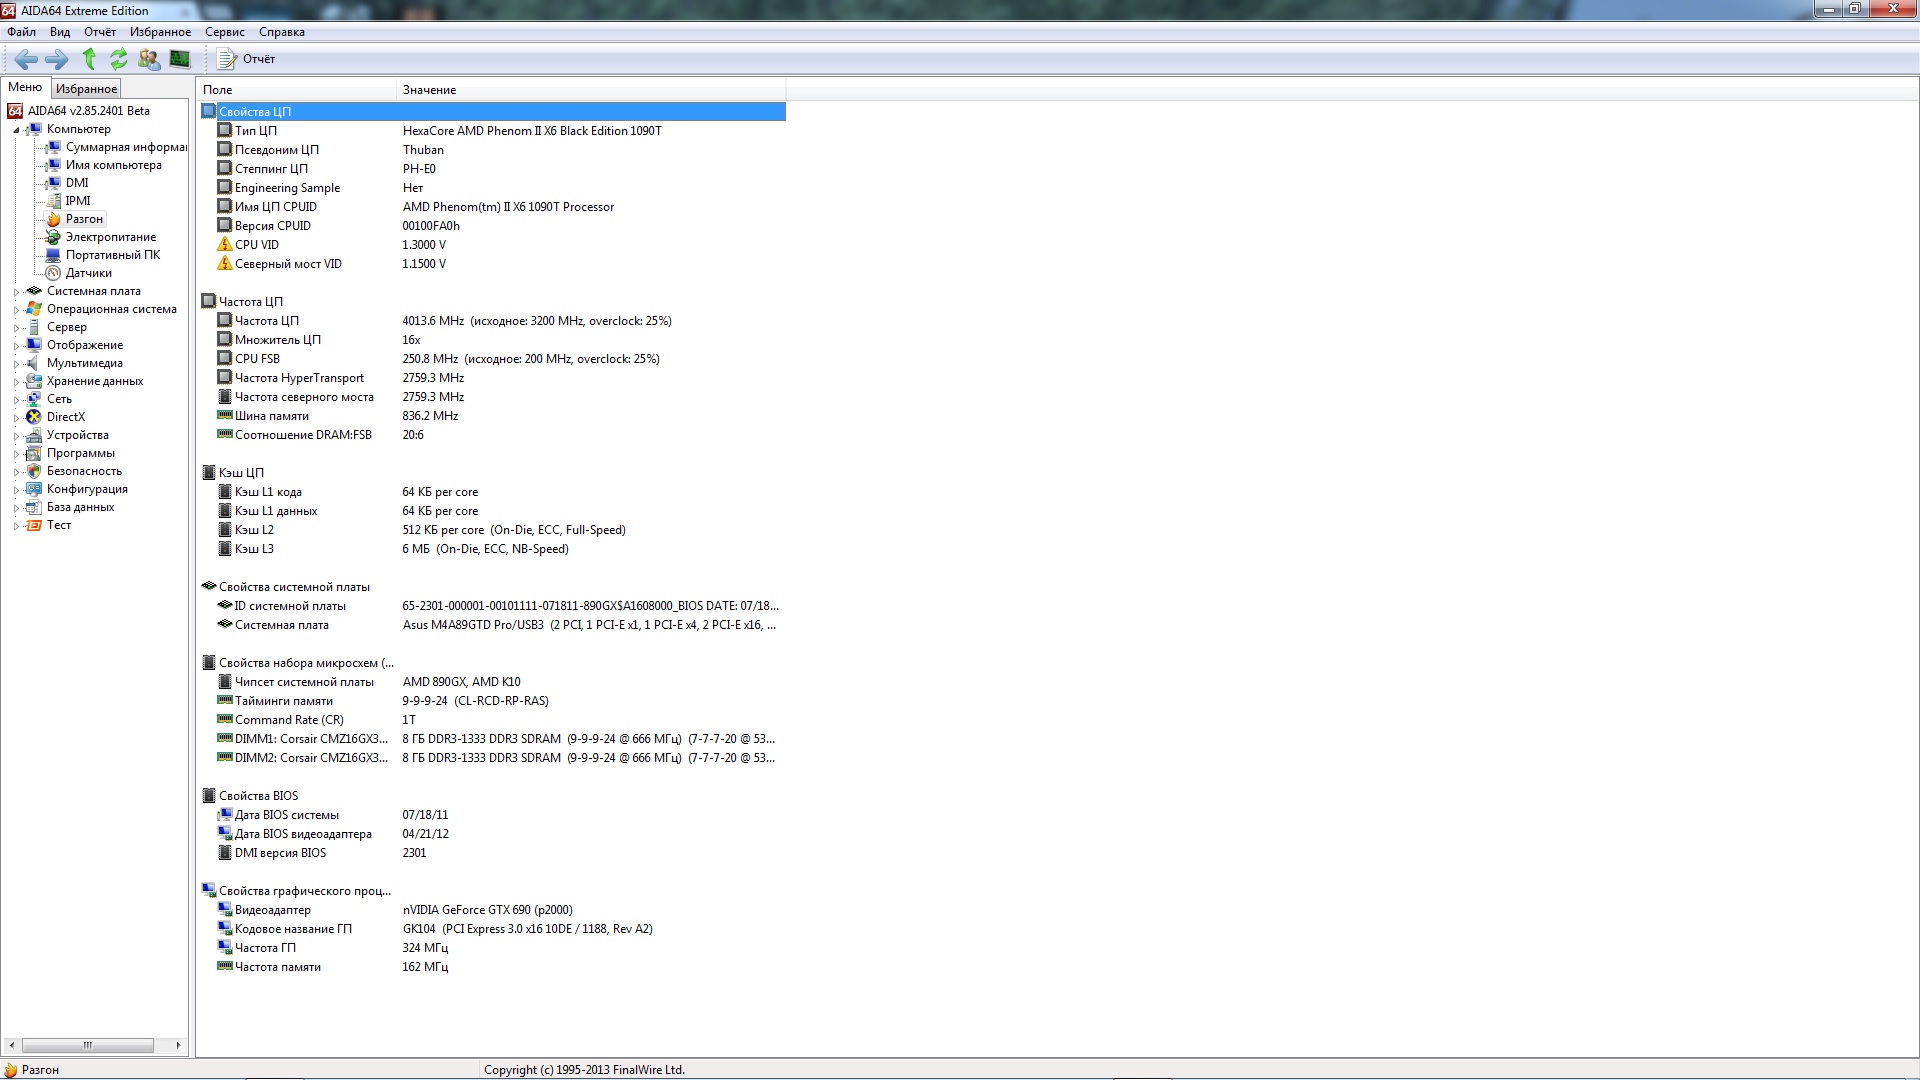This screenshot has width=1920, height=1080.
Task: Click the Портативный ПК laptop icon
Action: pyautogui.click(x=53, y=255)
